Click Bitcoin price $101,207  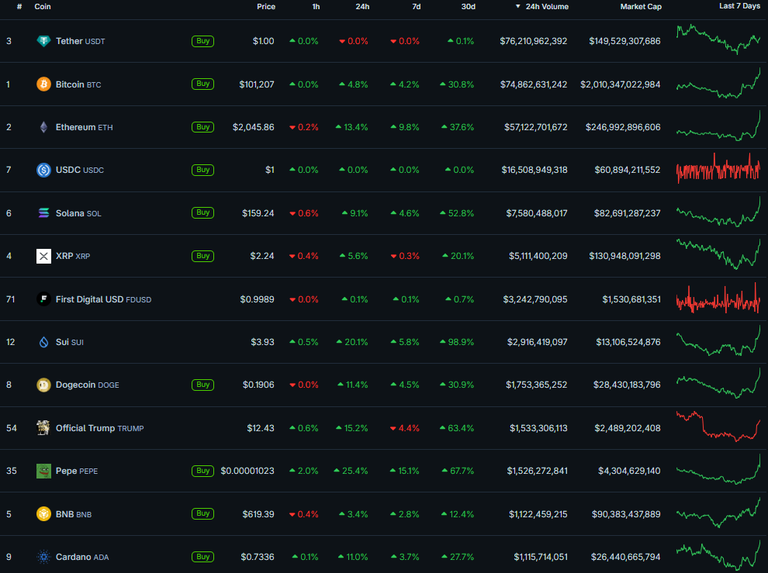pos(257,84)
